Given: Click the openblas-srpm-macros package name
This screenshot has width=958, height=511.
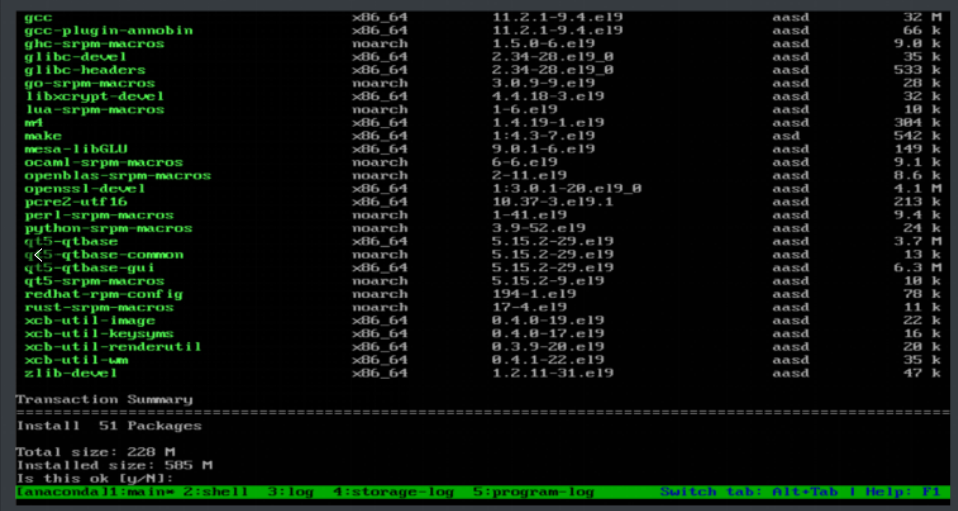Looking at the screenshot, I should click(118, 176).
